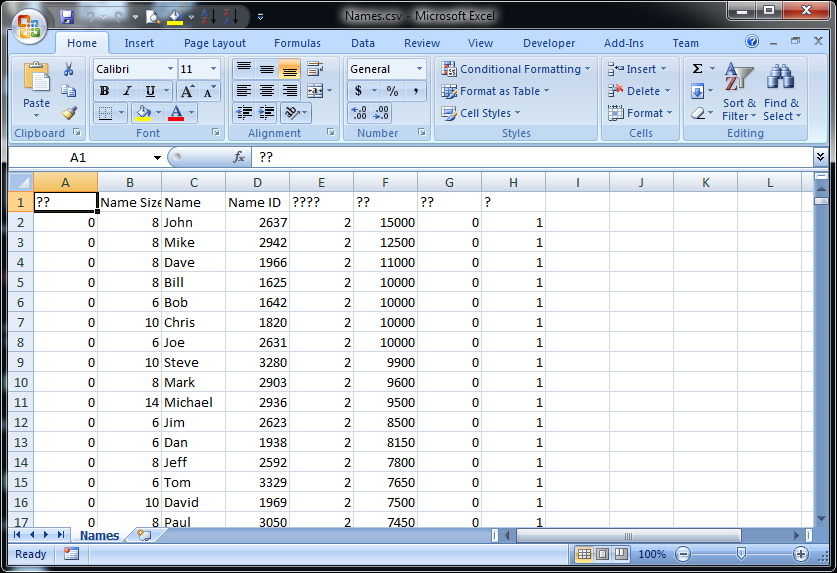This screenshot has width=837, height=573.
Task: Apply the yellow Fill Color bucket
Action: point(143,113)
